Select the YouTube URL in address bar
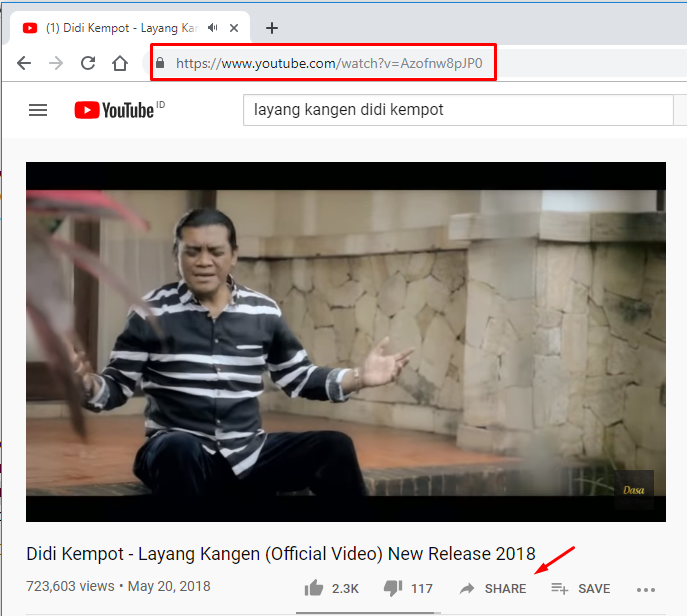This screenshot has height=616, width=687. [329, 64]
